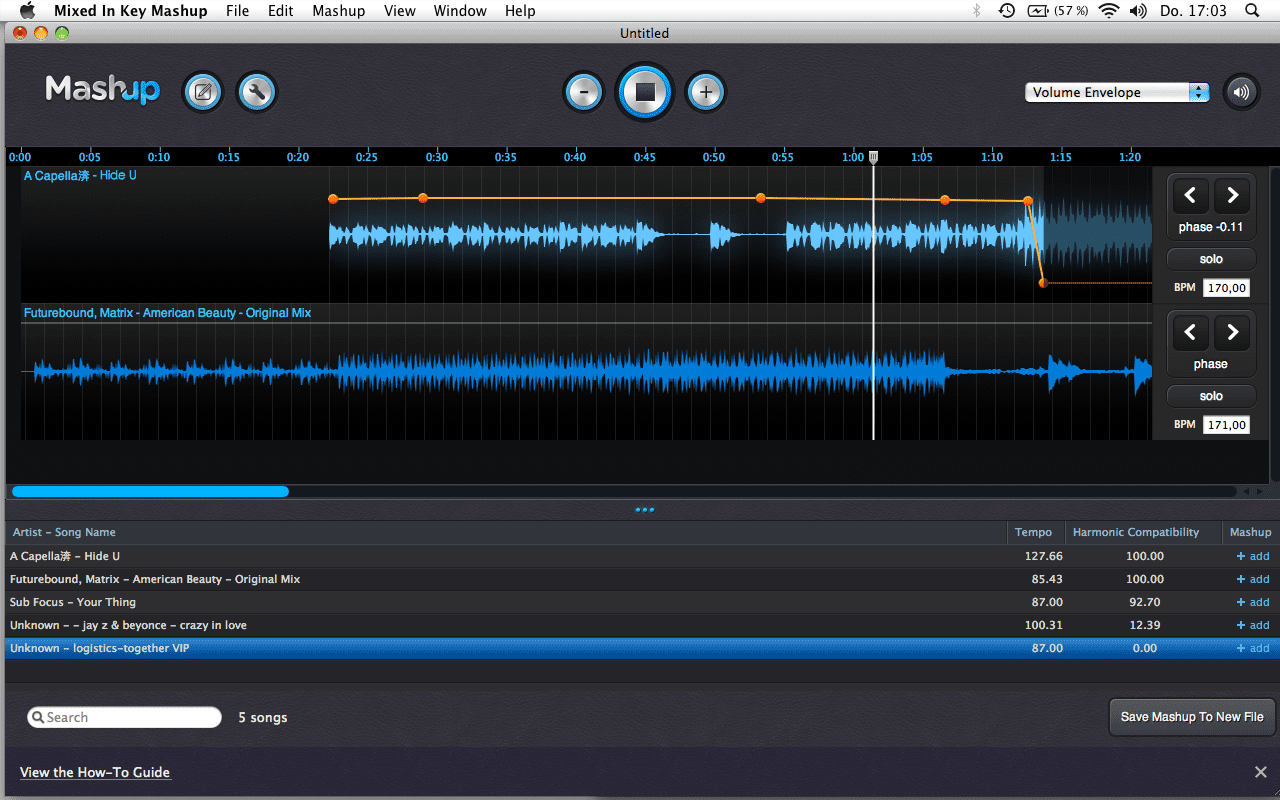Zoom in with the plus button
1280x800 pixels.
pyautogui.click(x=706, y=93)
